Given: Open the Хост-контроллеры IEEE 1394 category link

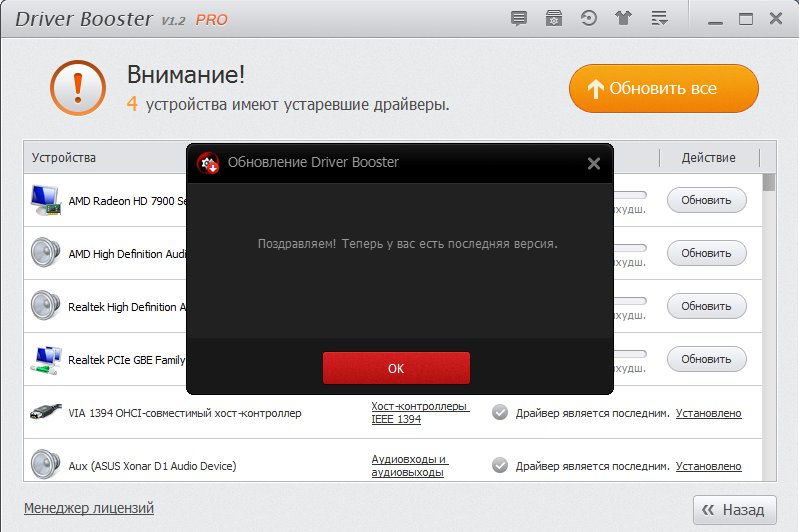Looking at the screenshot, I should [419, 413].
